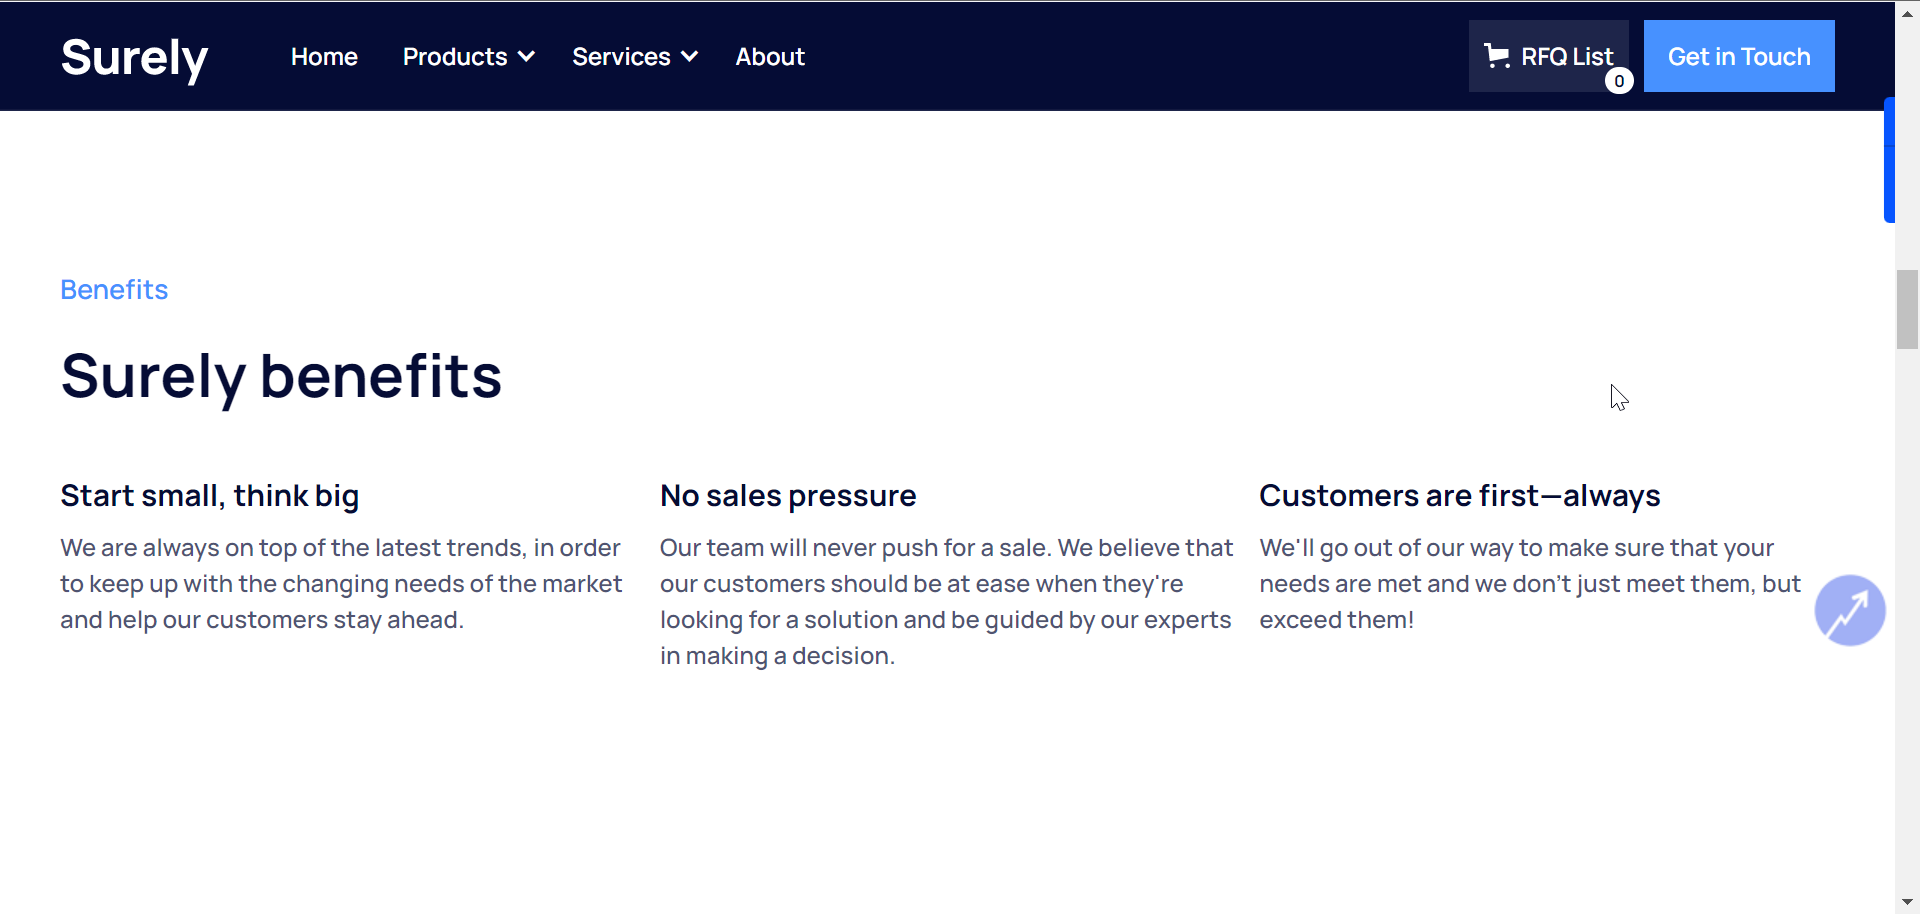Click the RFQ count badge showing 0
The image size is (1920, 914).
coord(1619,81)
